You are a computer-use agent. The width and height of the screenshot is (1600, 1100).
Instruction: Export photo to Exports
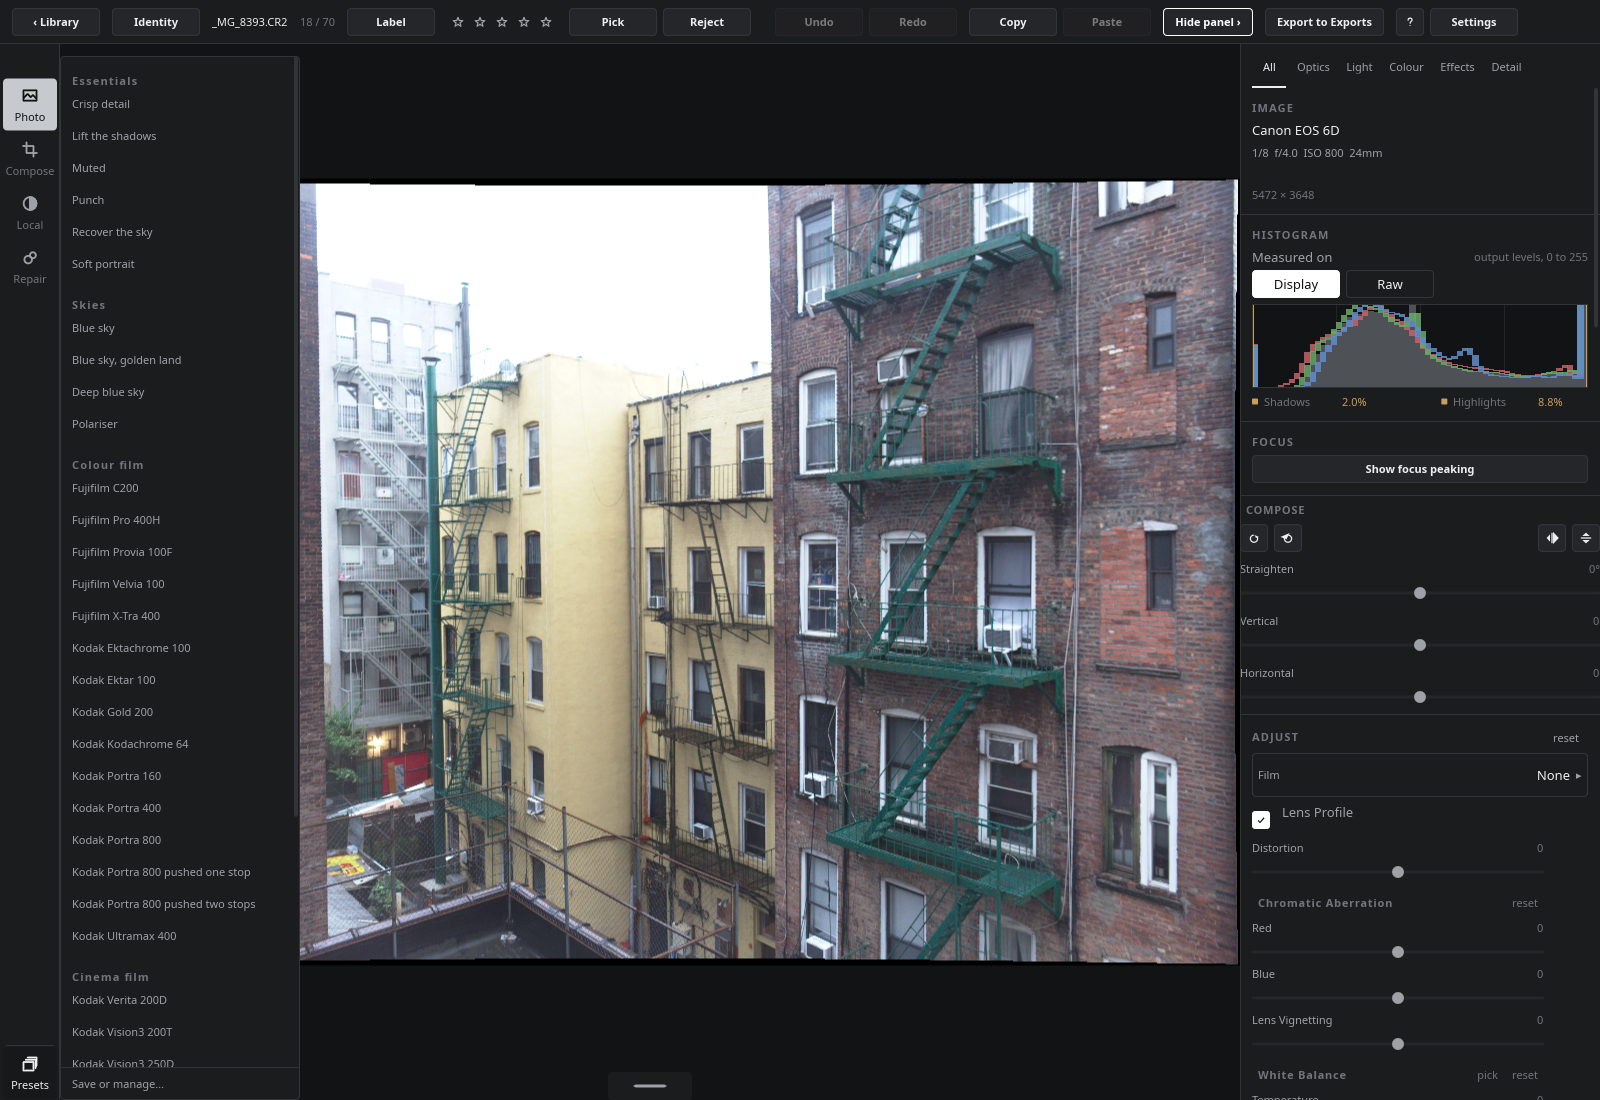coord(1324,22)
